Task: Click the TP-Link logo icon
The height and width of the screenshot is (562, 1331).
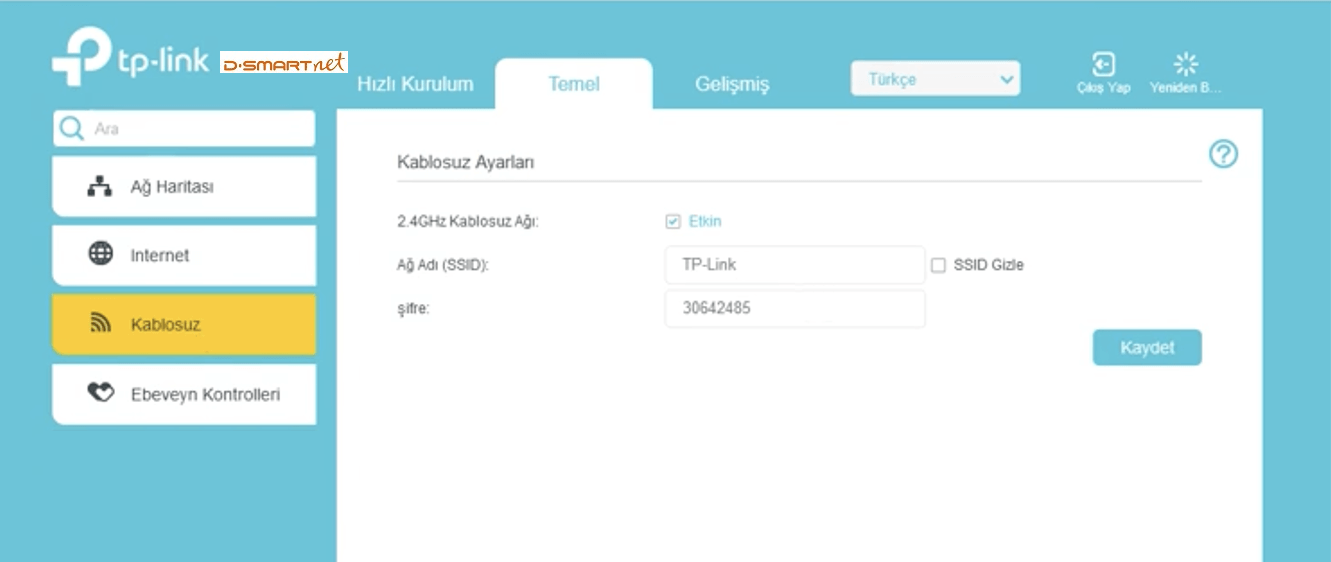Action: point(80,56)
